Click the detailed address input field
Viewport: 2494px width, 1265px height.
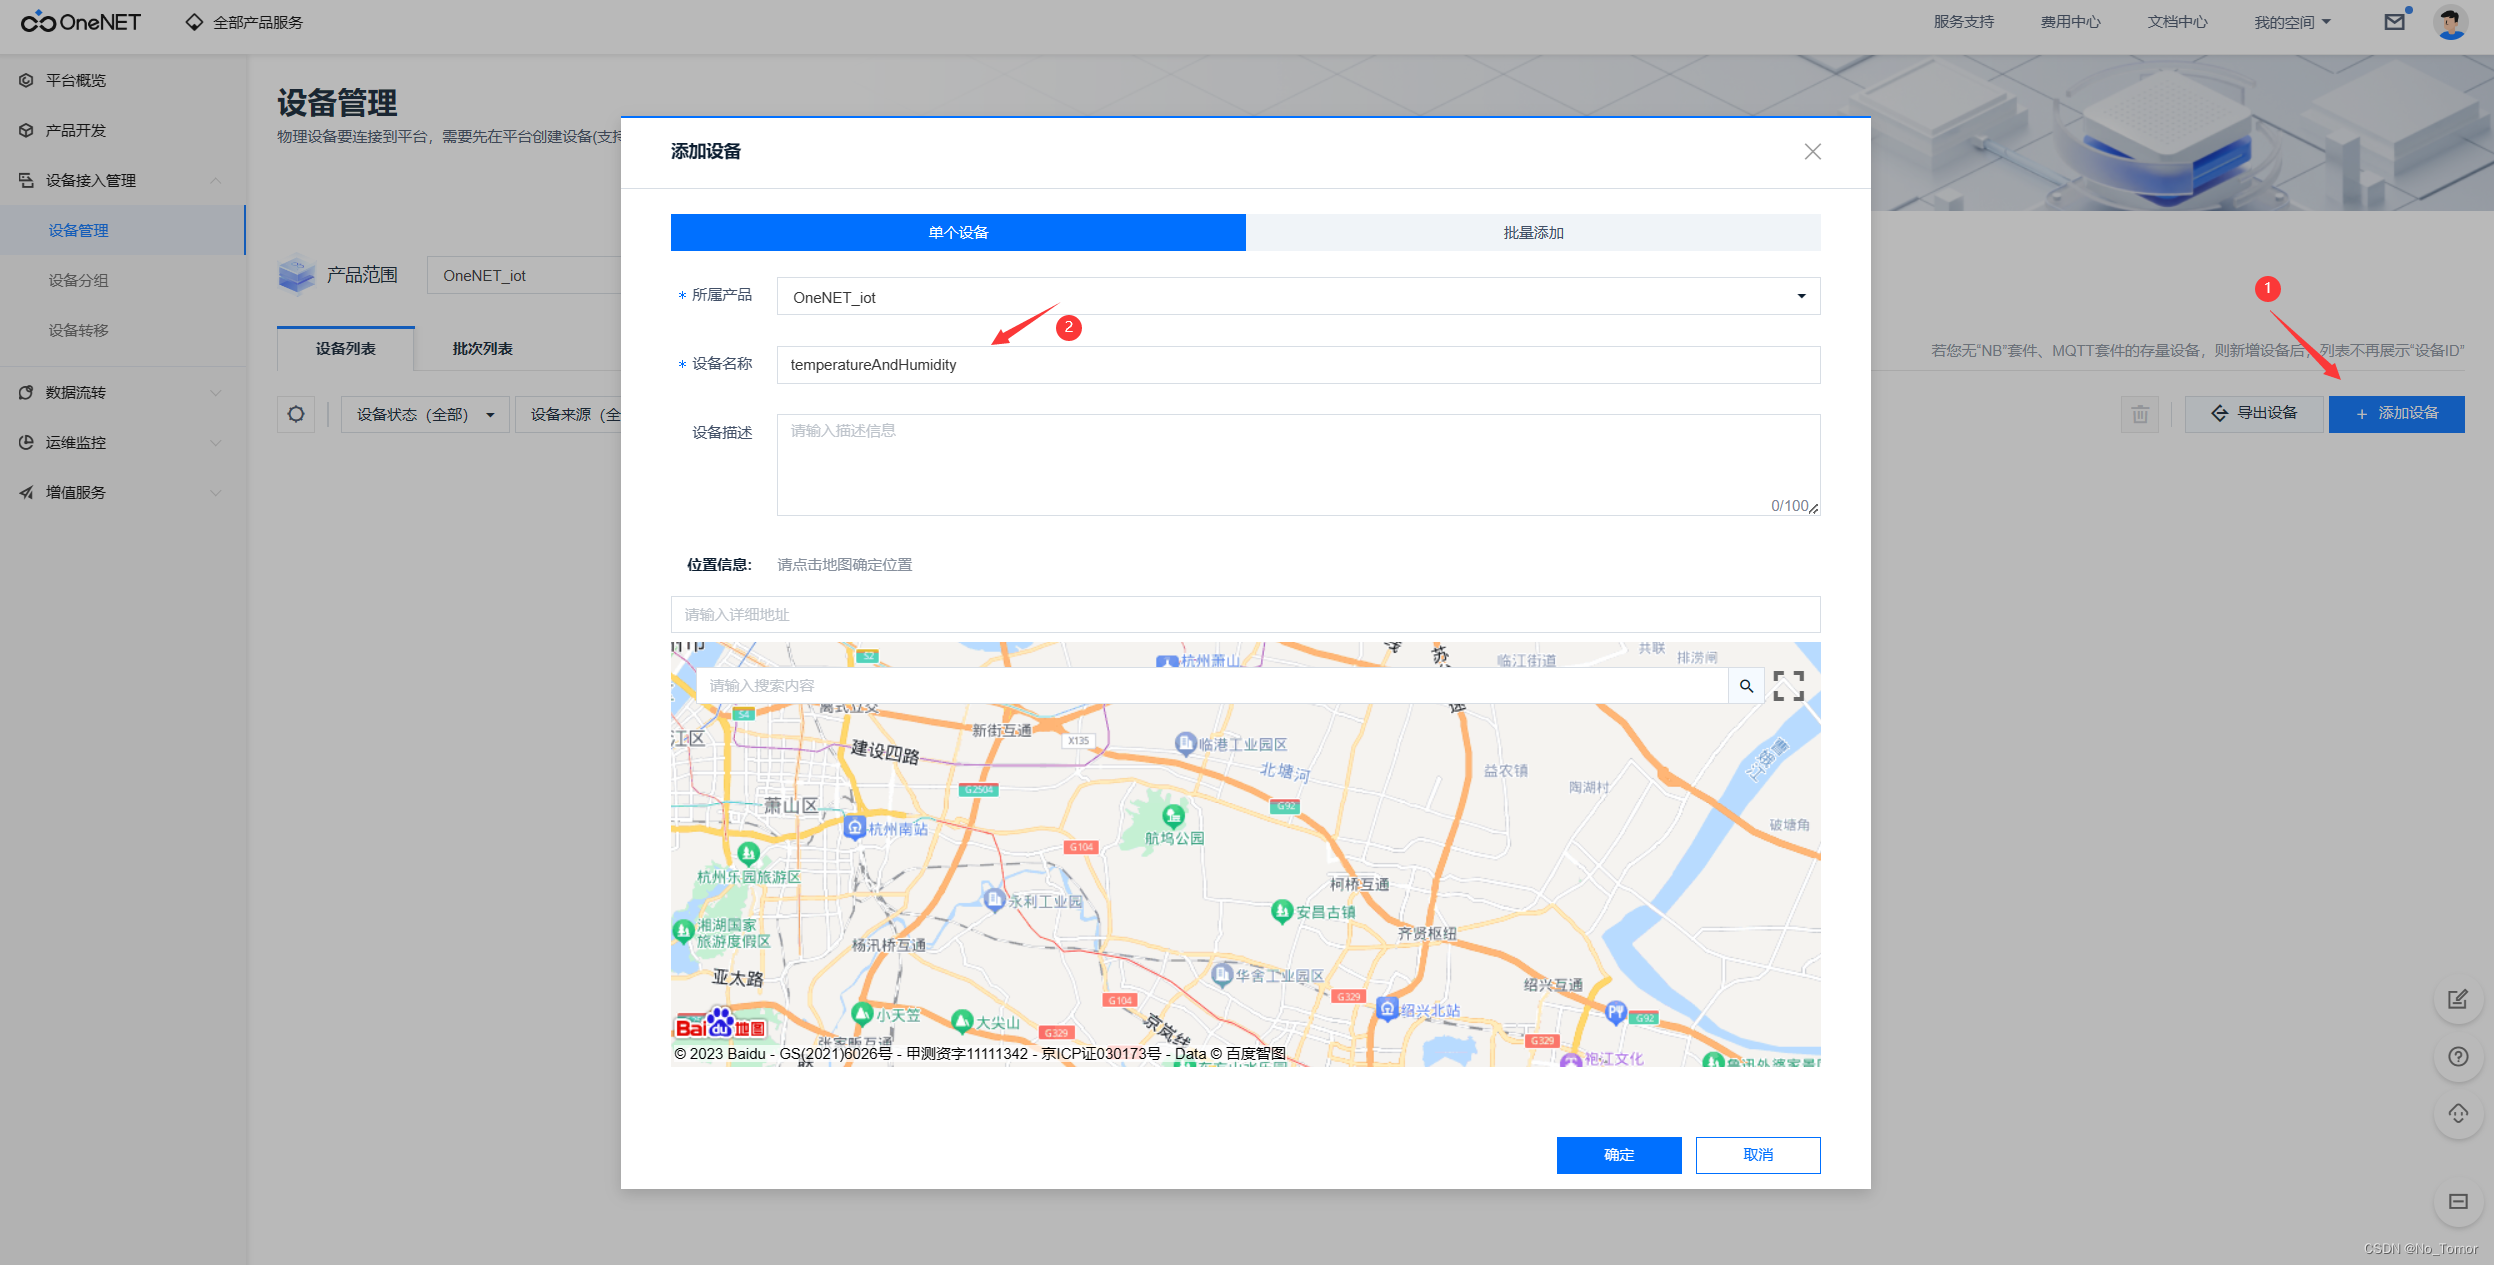point(1245,614)
